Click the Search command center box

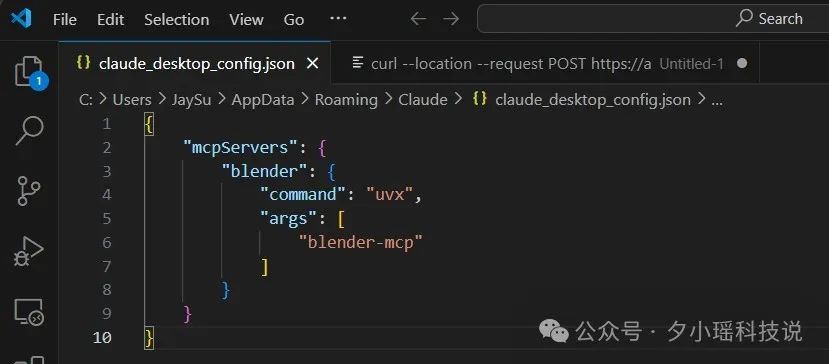coord(653,19)
